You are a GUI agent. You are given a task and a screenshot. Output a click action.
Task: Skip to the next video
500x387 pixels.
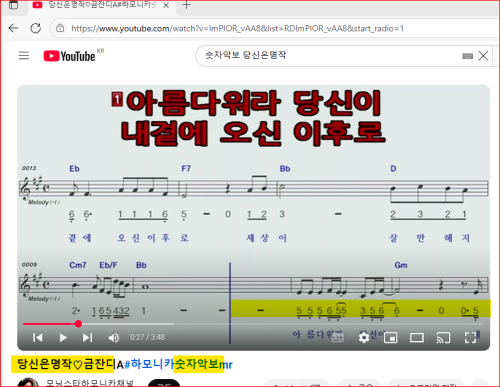(x=87, y=338)
